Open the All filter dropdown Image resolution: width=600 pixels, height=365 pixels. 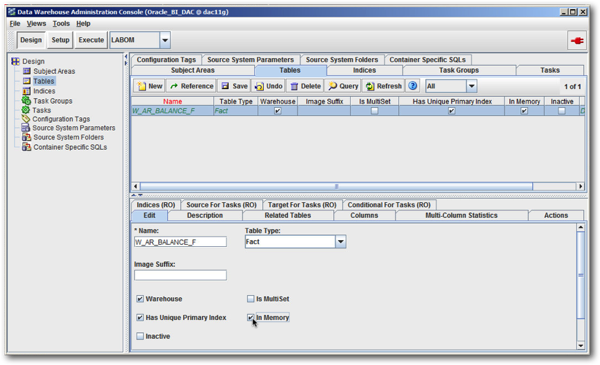point(471,86)
